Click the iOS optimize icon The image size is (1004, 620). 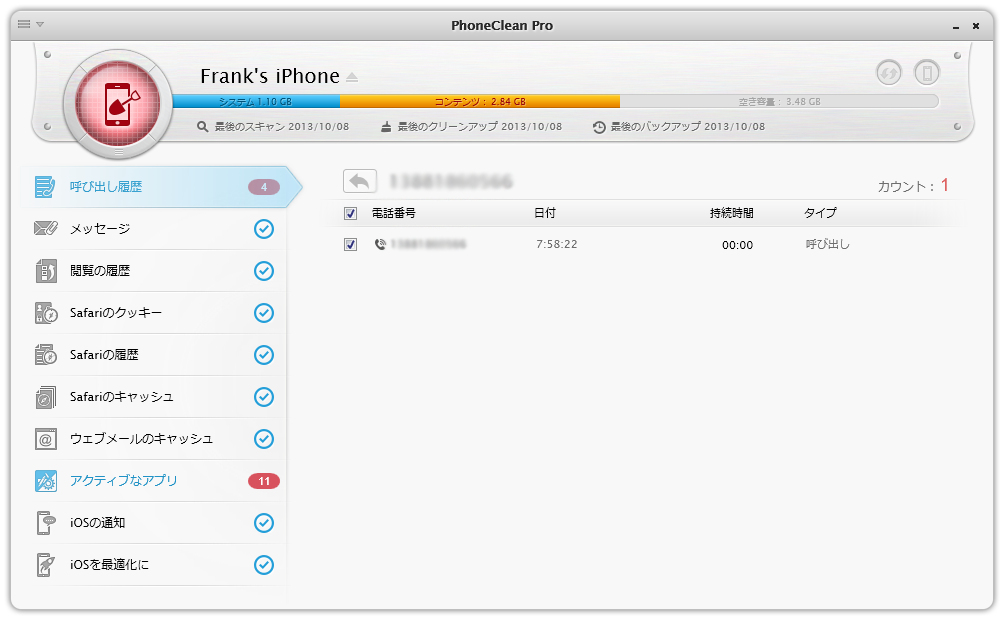click(x=45, y=565)
